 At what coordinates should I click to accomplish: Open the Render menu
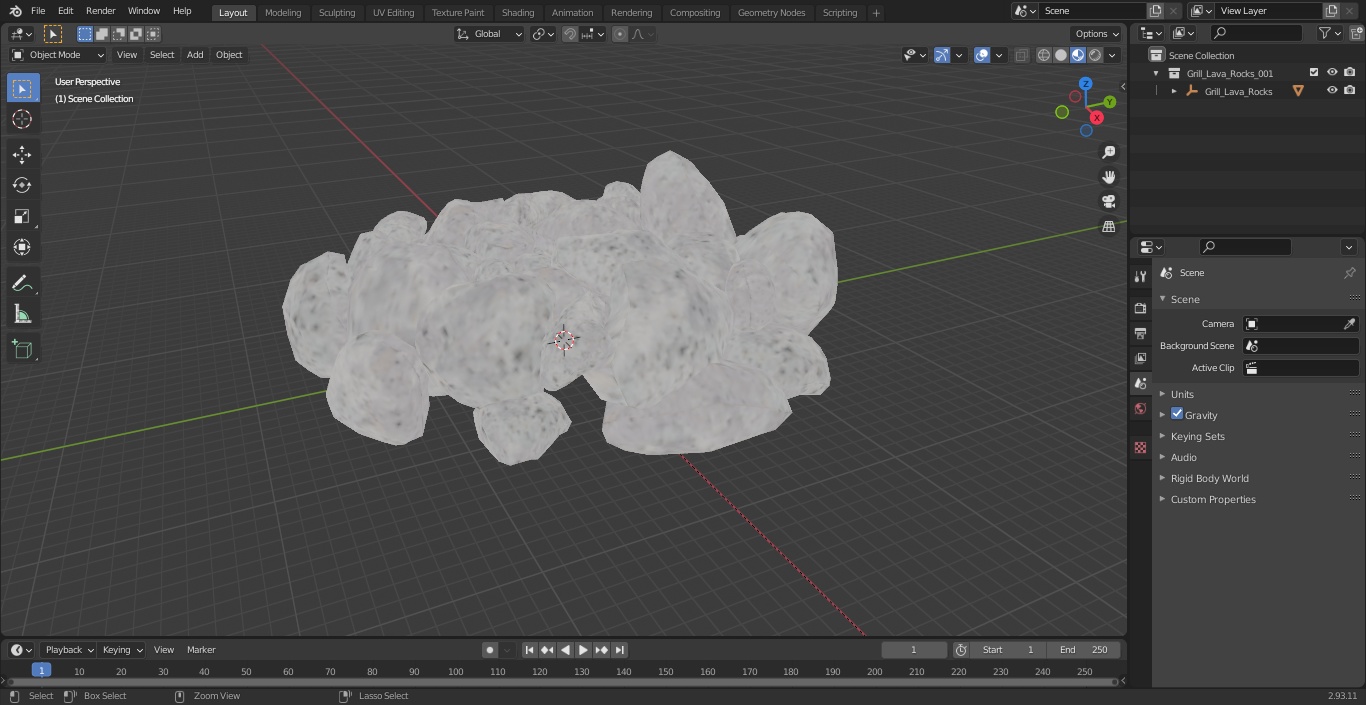coord(100,11)
